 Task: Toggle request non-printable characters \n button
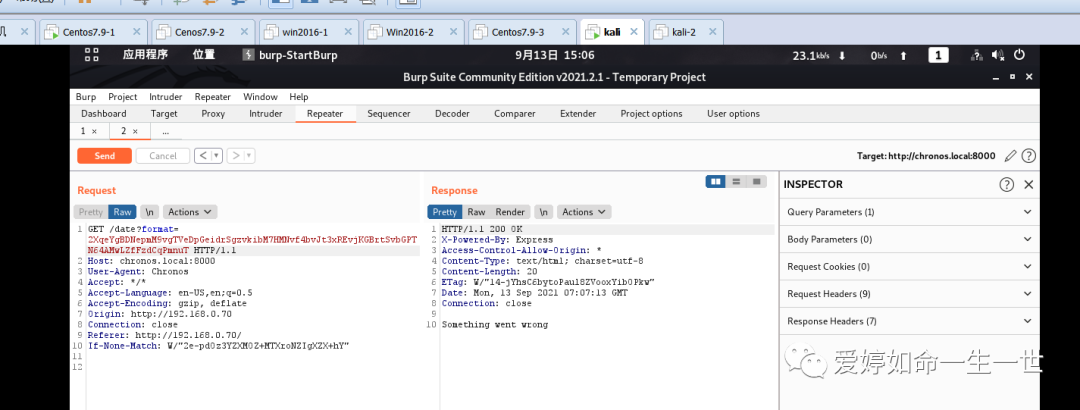click(x=148, y=212)
